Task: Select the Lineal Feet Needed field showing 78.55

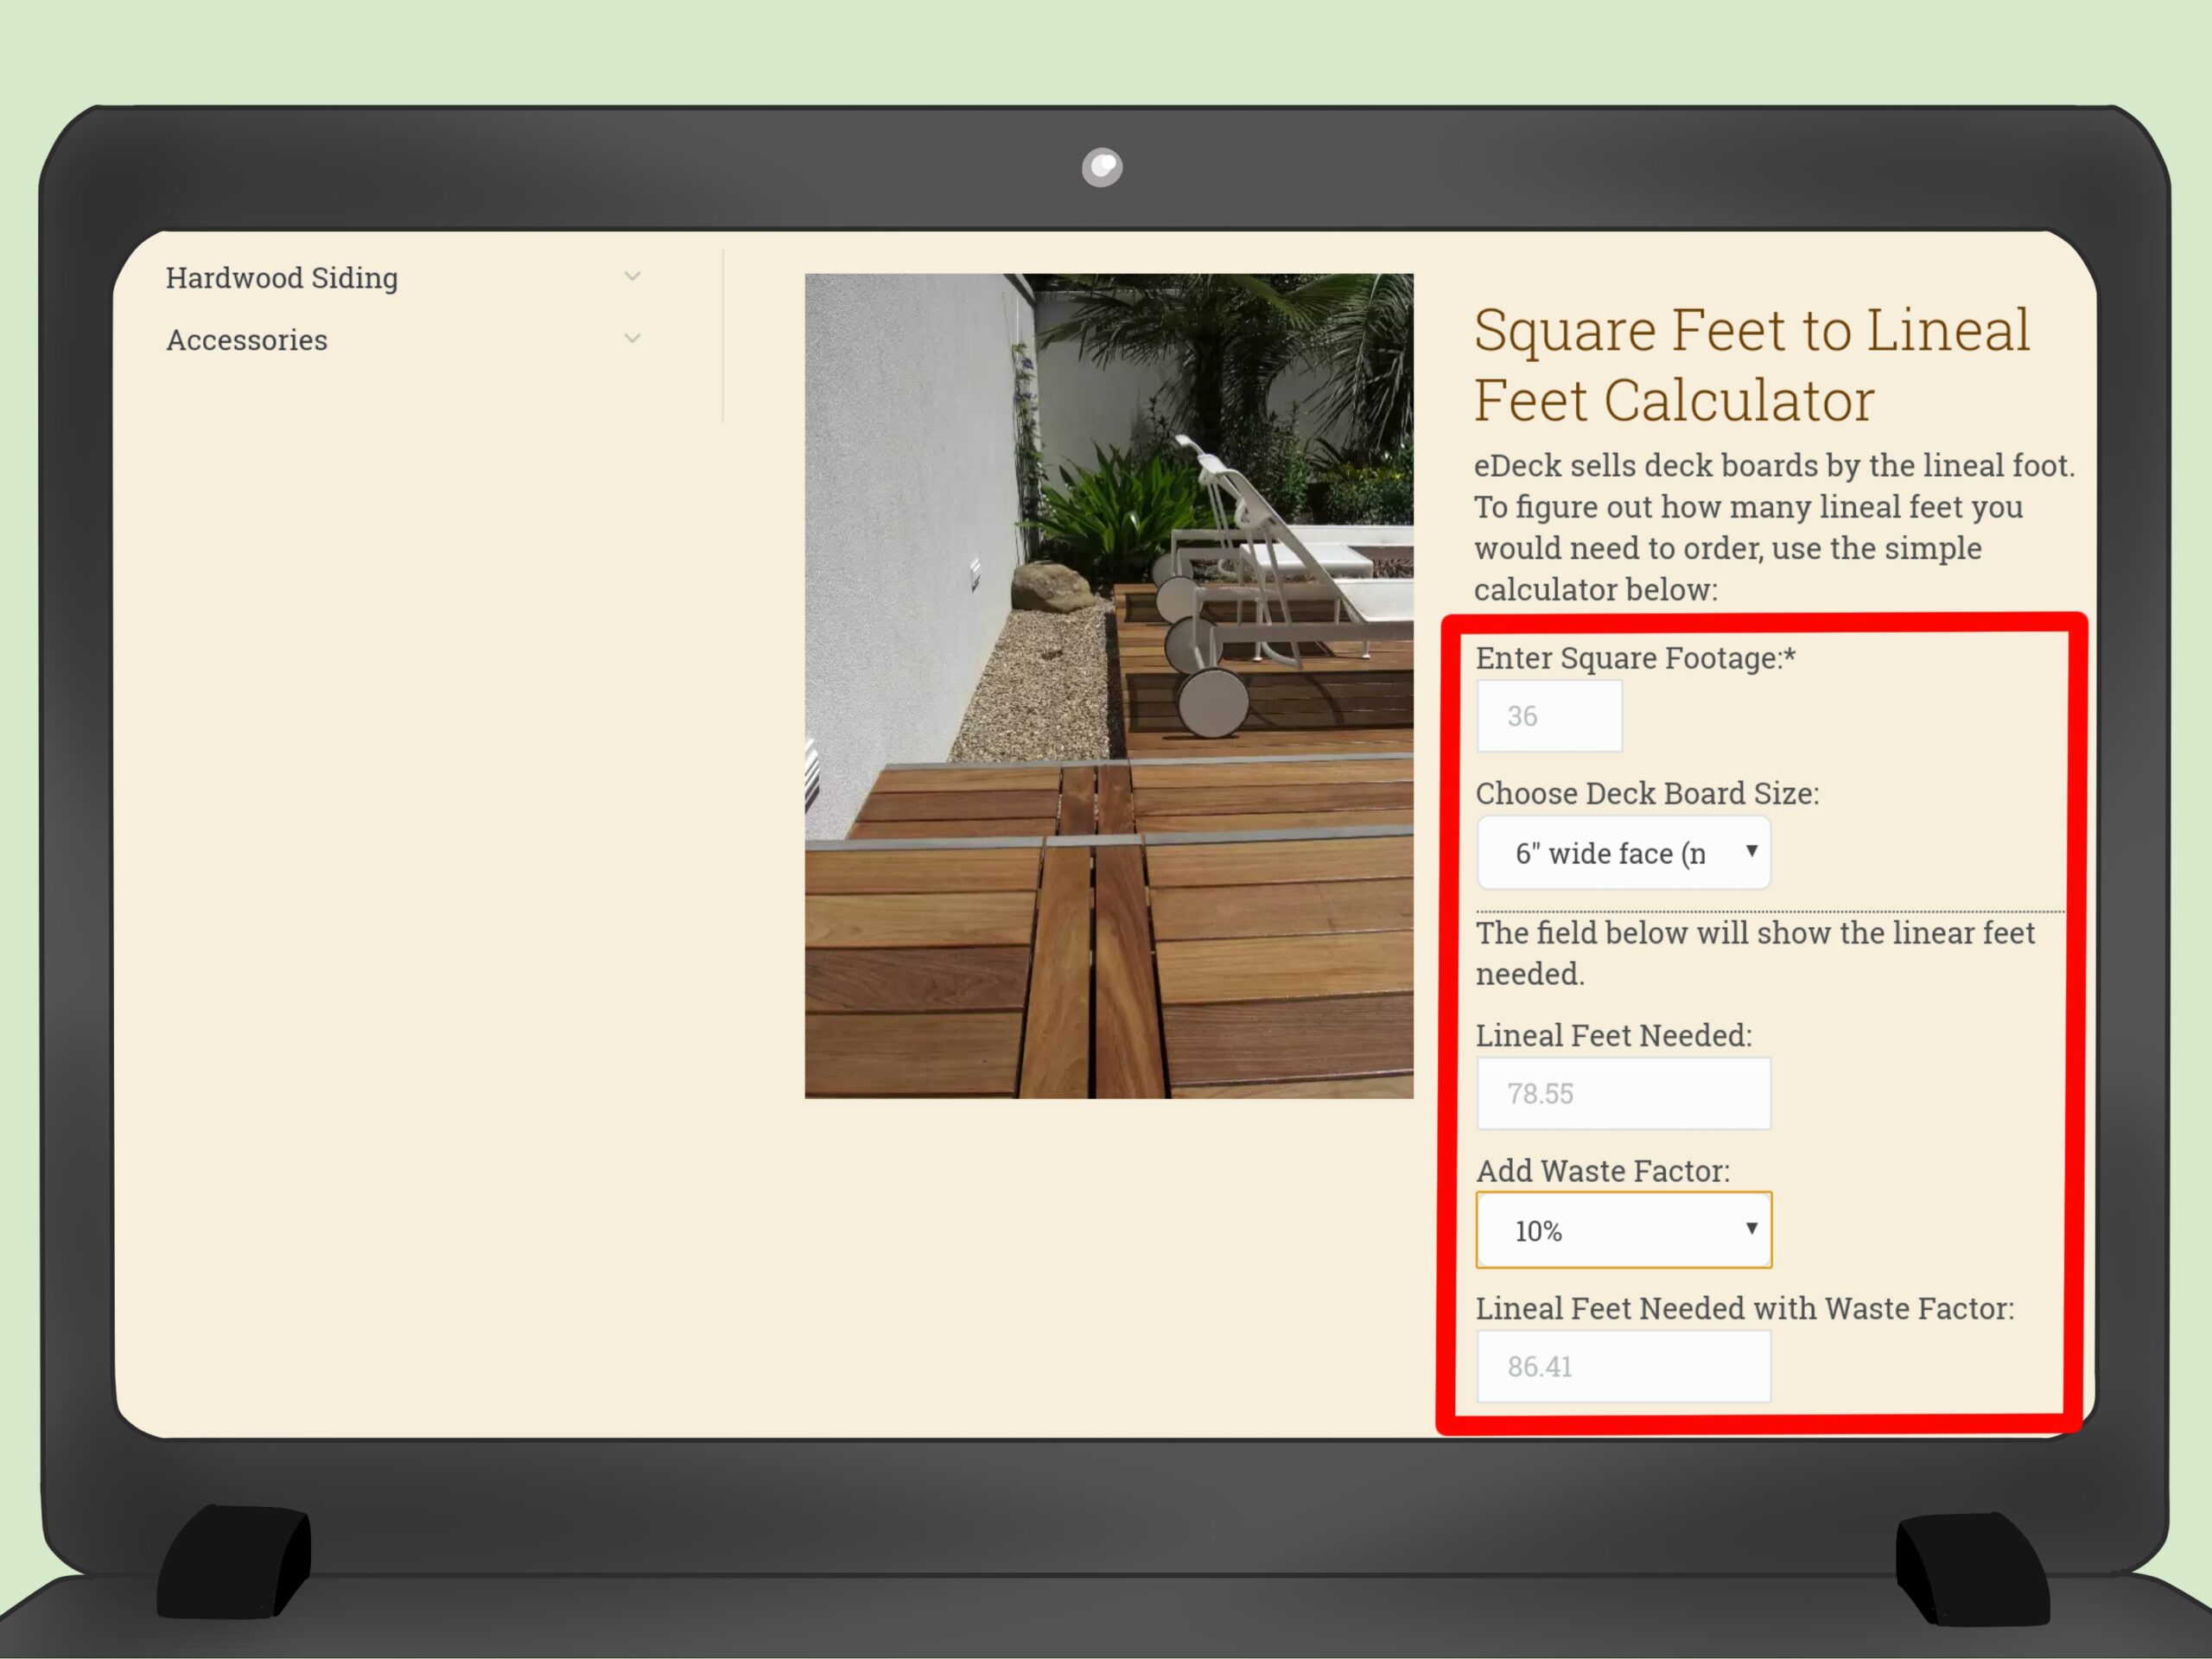Action: (1623, 1093)
